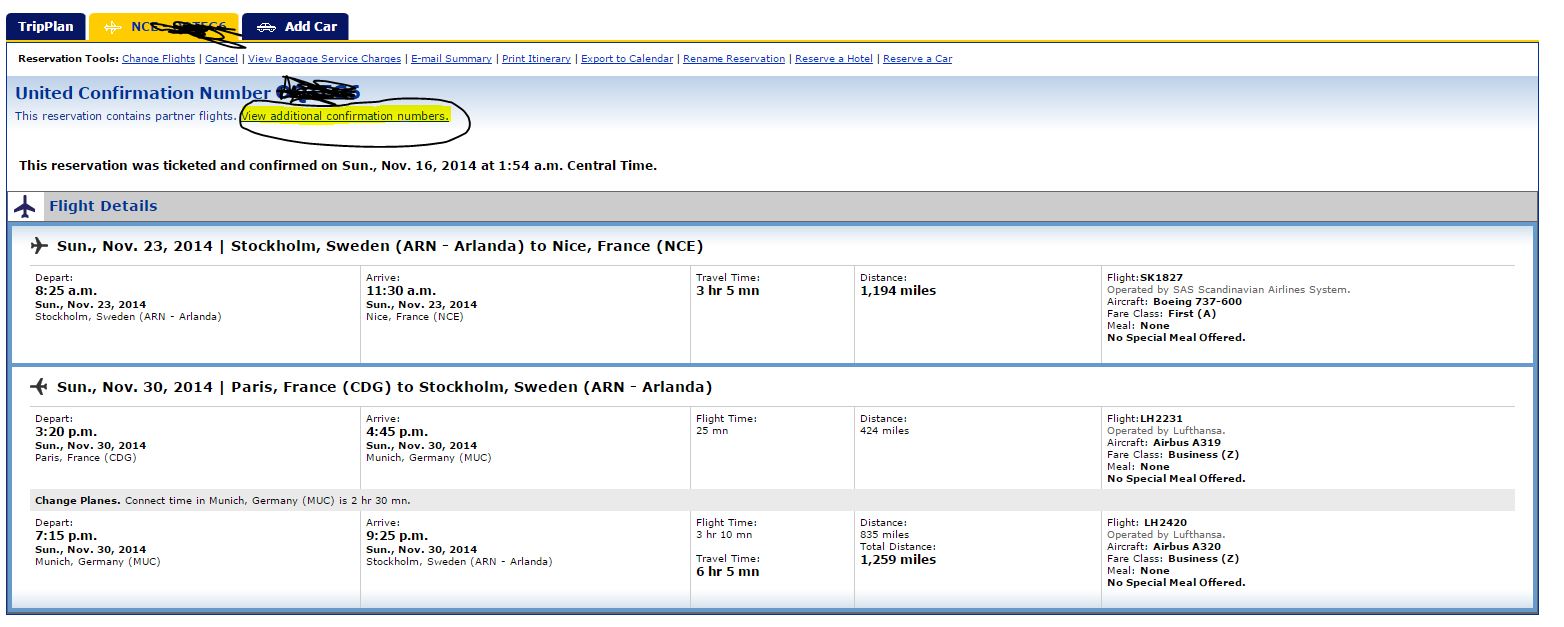Click Export to Calendar
The width and height of the screenshot is (1564, 627).
pos(626,59)
